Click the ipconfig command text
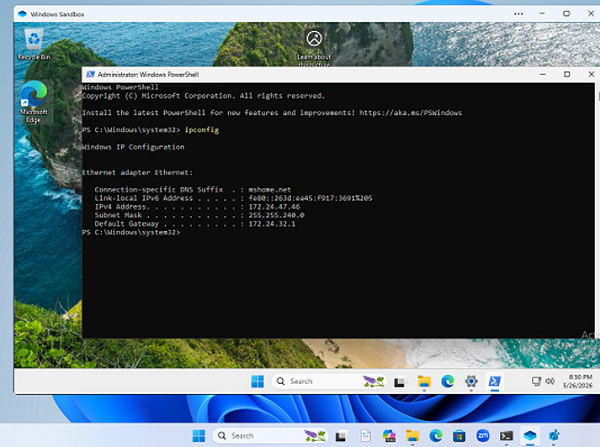The height and width of the screenshot is (447, 600). (202, 130)
